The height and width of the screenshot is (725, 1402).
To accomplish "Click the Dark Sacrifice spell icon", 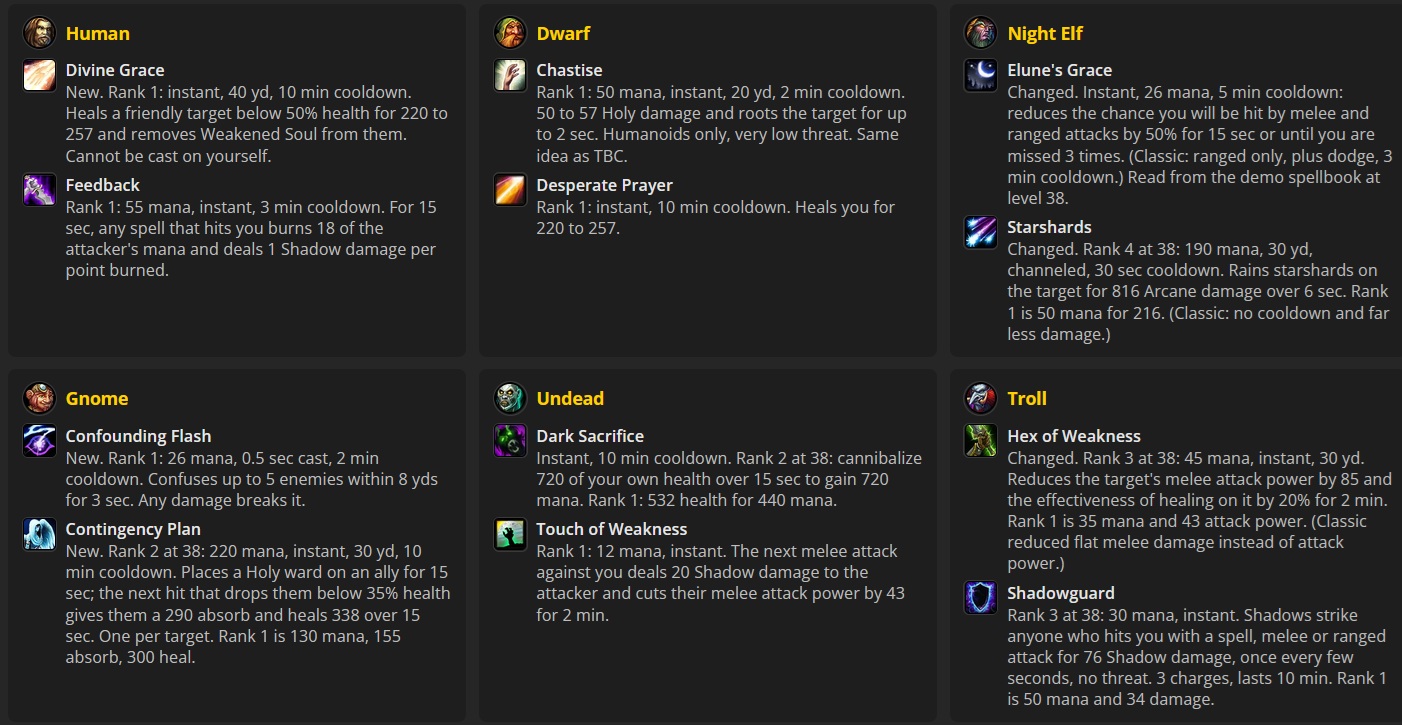I will click(510, 441).
